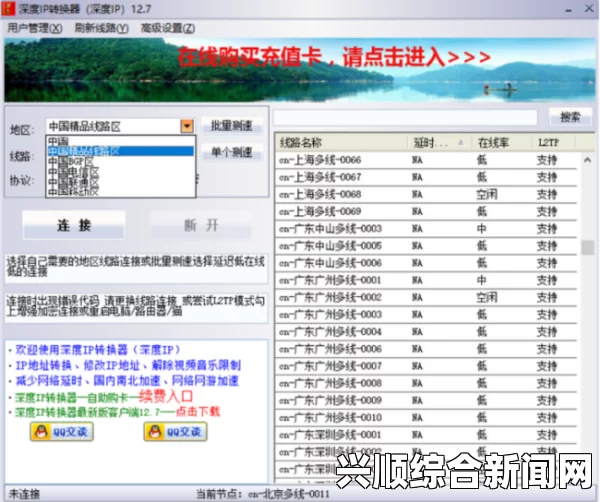The height and width of the screenshot is (502, 600).
Task: Open the 高级设置(Z) menu
Action: [x=168, y=28]
